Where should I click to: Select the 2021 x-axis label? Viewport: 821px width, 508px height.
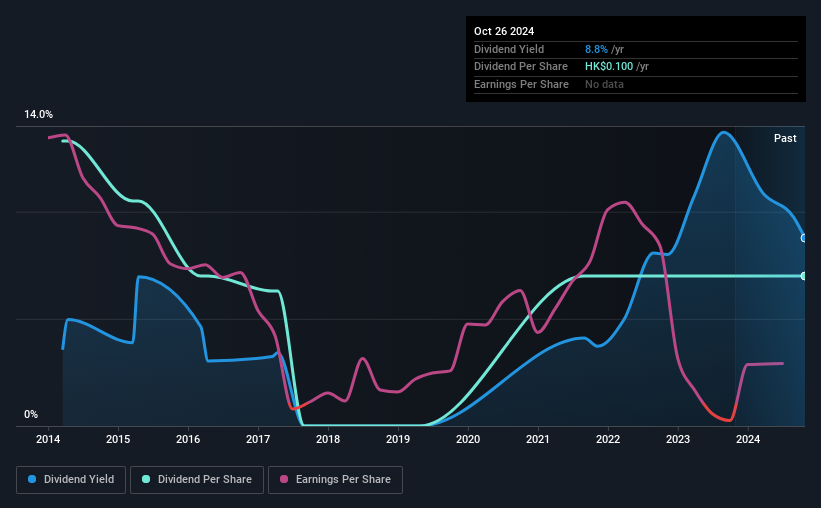(538, 439)
